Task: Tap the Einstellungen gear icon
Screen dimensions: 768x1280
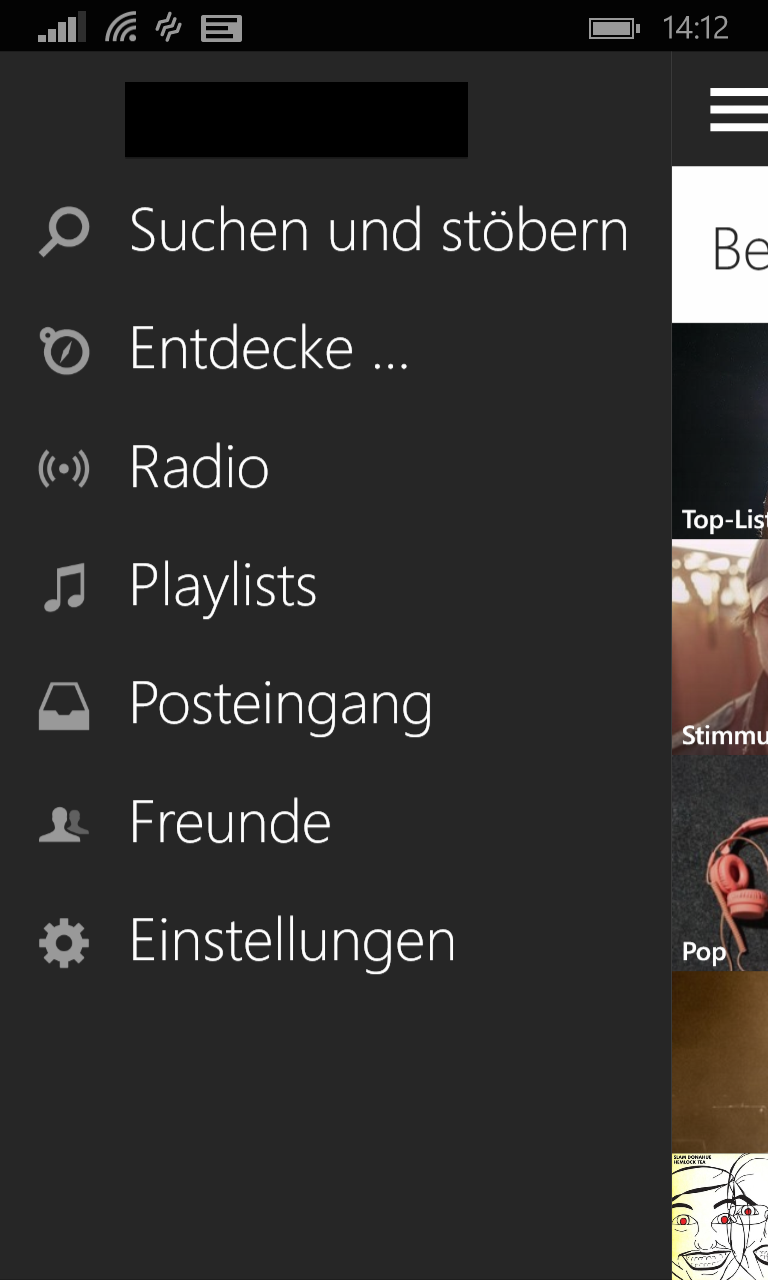Action: [64, 943]
